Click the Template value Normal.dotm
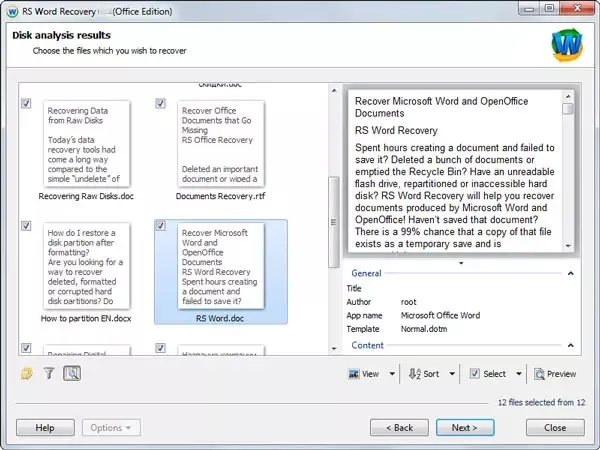 click(x=424, y=329)
